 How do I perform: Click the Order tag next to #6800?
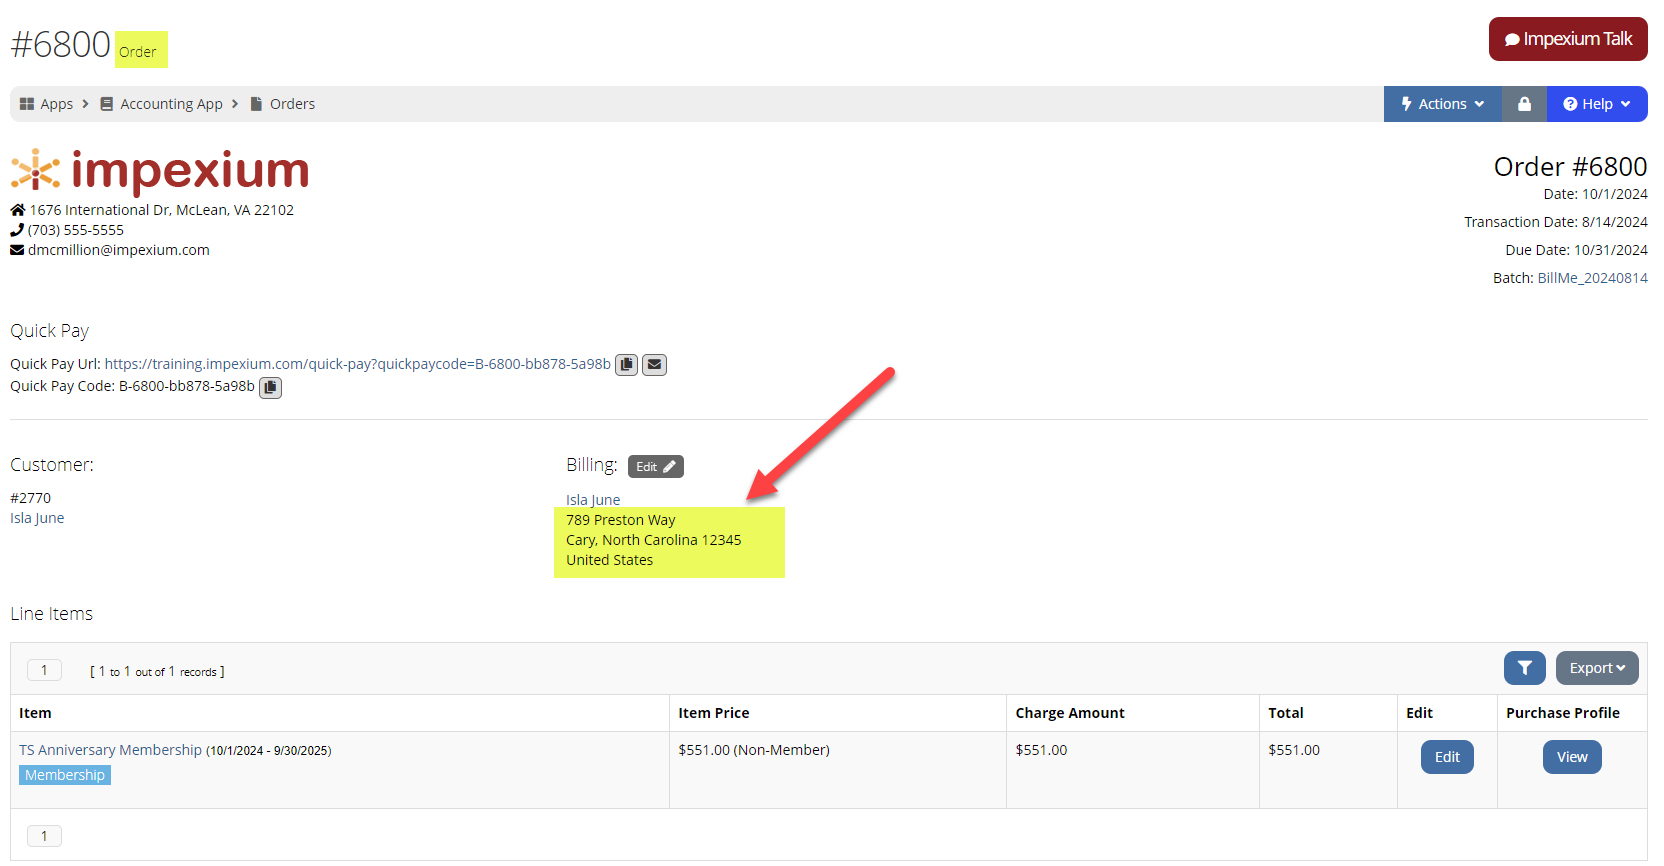(x=141, y=50)
